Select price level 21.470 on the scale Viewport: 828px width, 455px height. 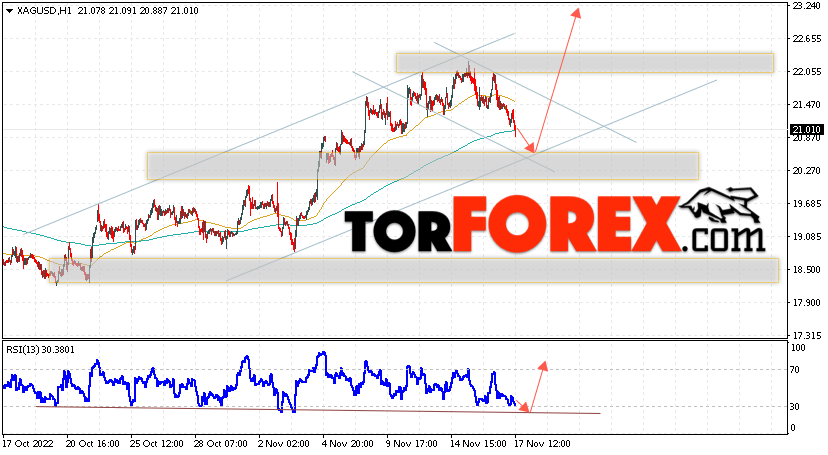[x=806, y=105]
